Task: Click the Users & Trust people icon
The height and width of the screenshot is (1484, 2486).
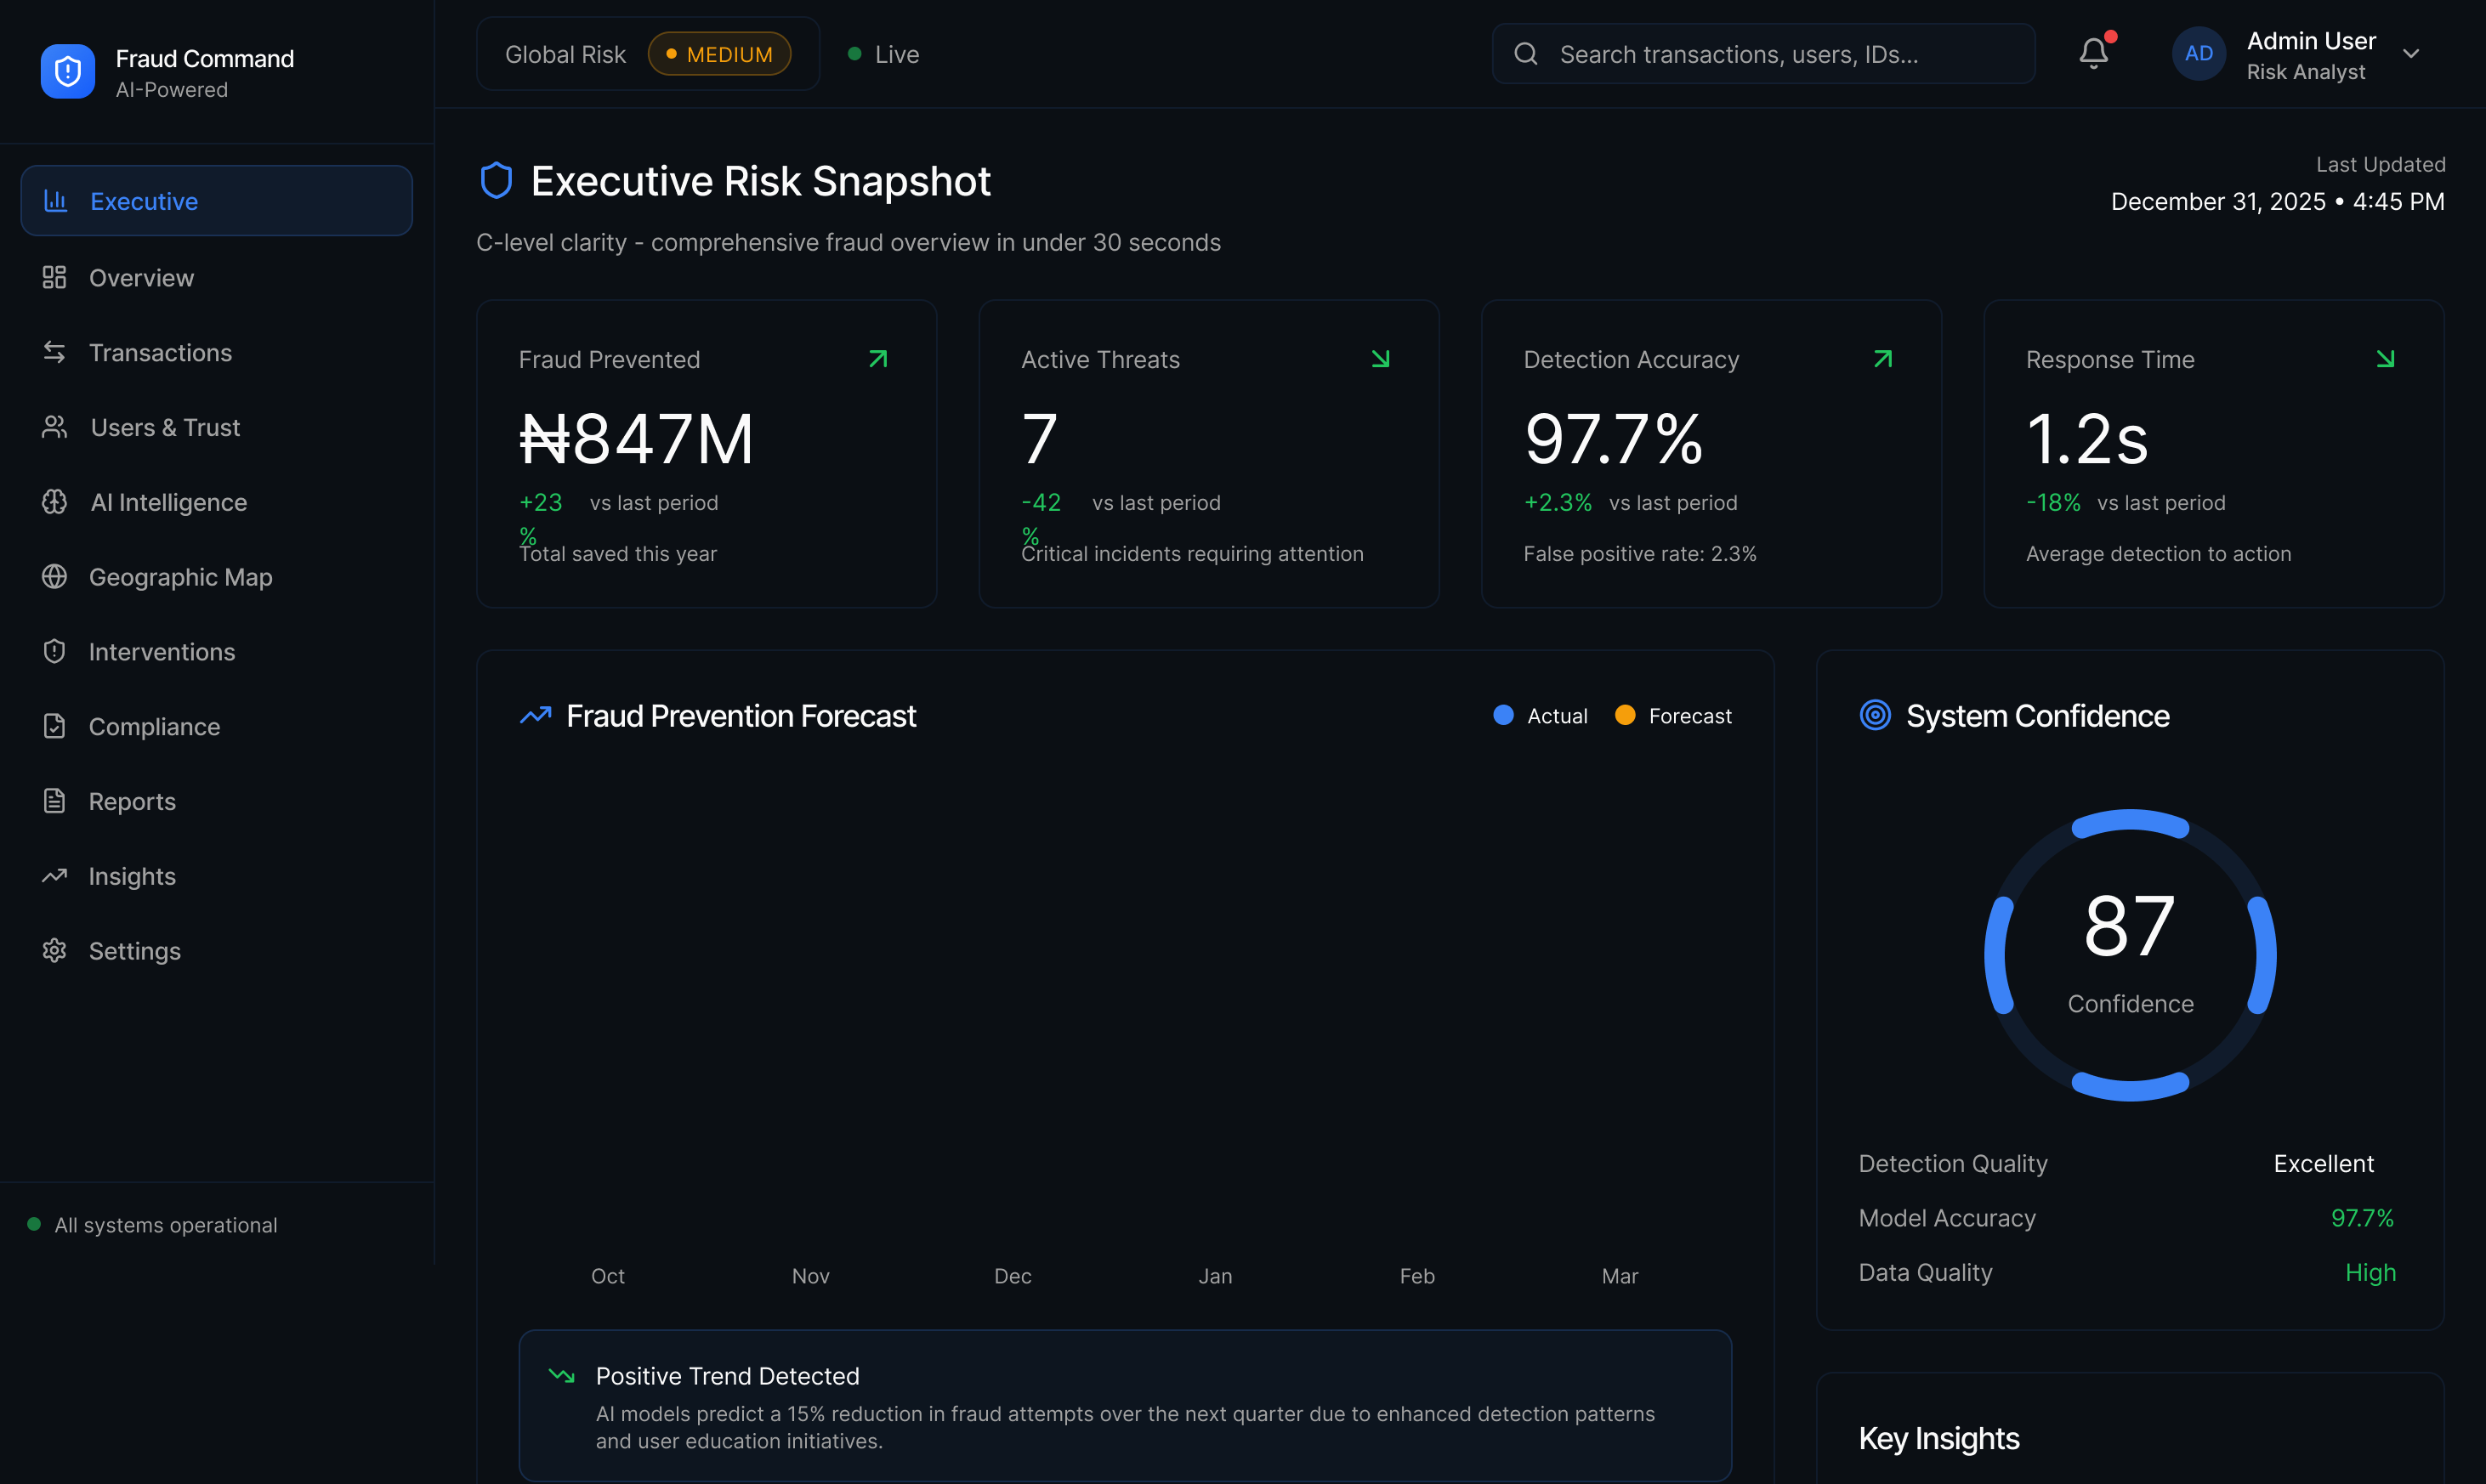Action: [55, 428]
